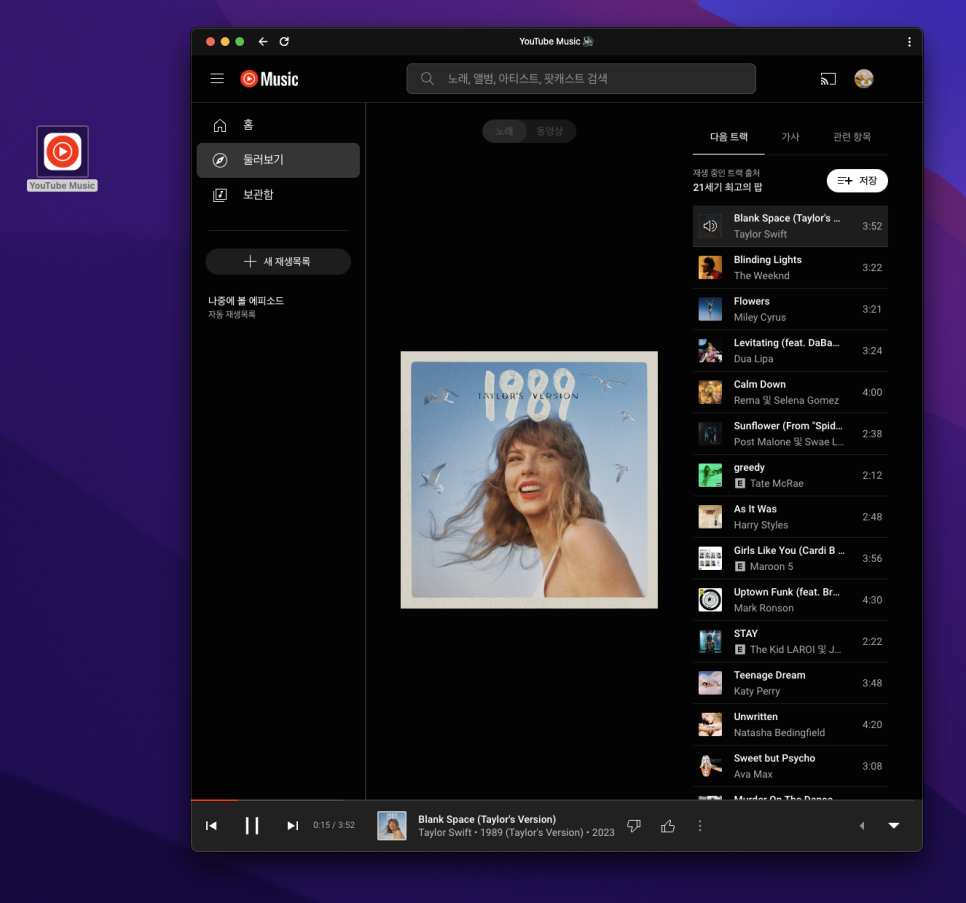Open the three-dot window menu
The image size is (966, 903).
909,42
